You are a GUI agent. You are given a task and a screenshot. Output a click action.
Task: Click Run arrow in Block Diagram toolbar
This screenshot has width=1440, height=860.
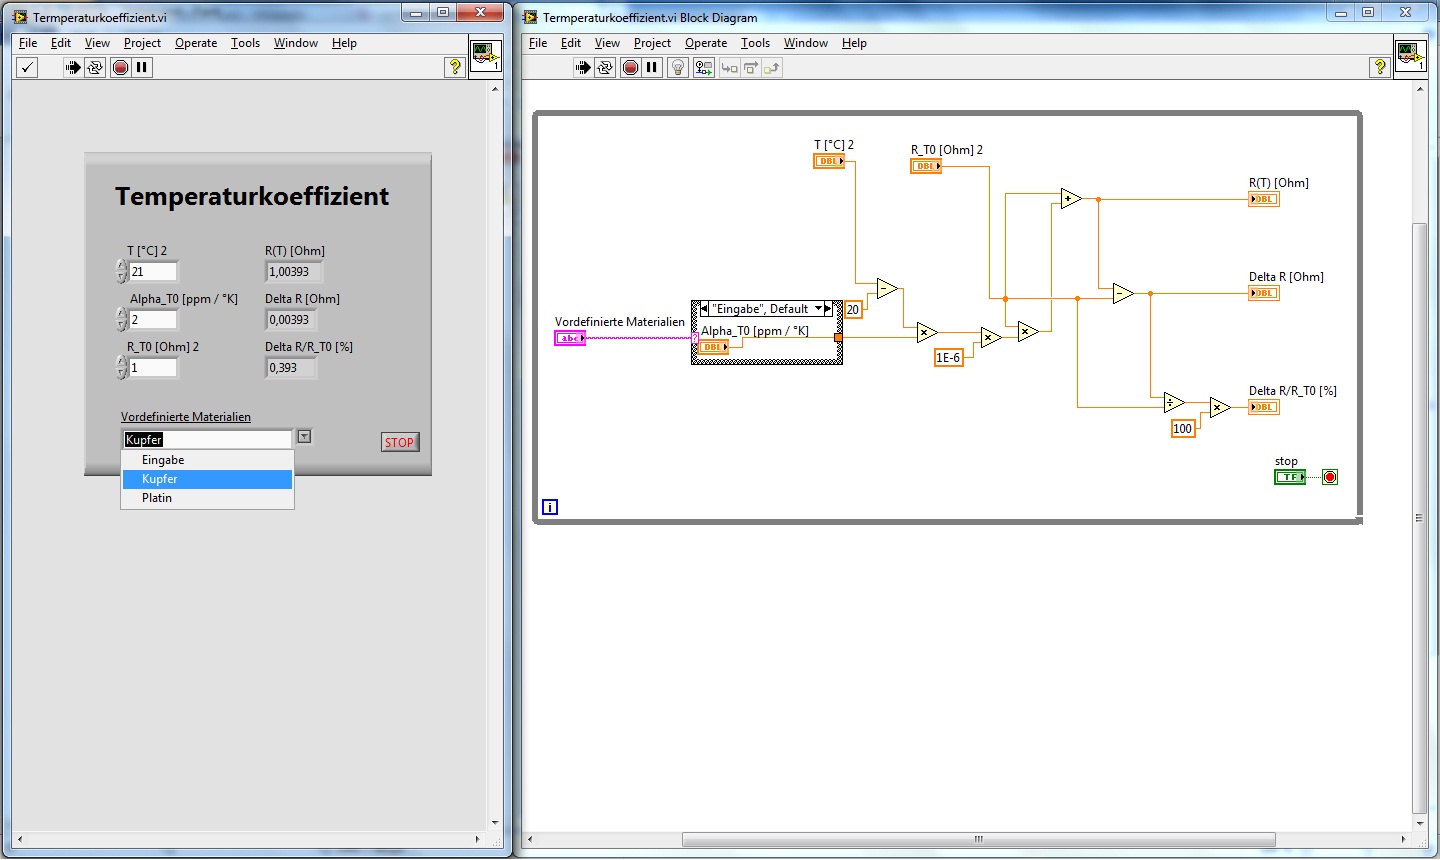[x=582, y=67]
